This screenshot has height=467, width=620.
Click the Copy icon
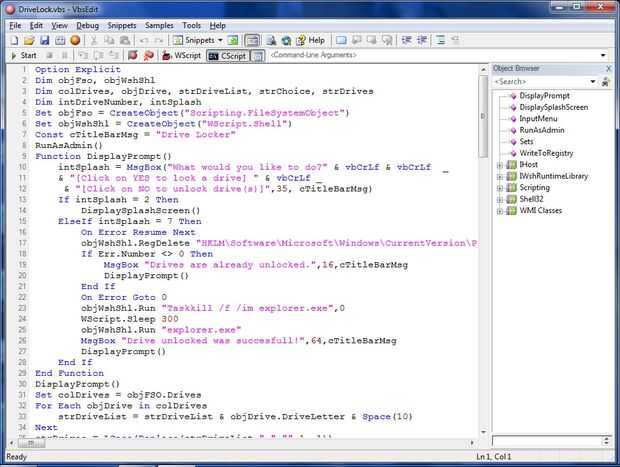tap(109, 40)
